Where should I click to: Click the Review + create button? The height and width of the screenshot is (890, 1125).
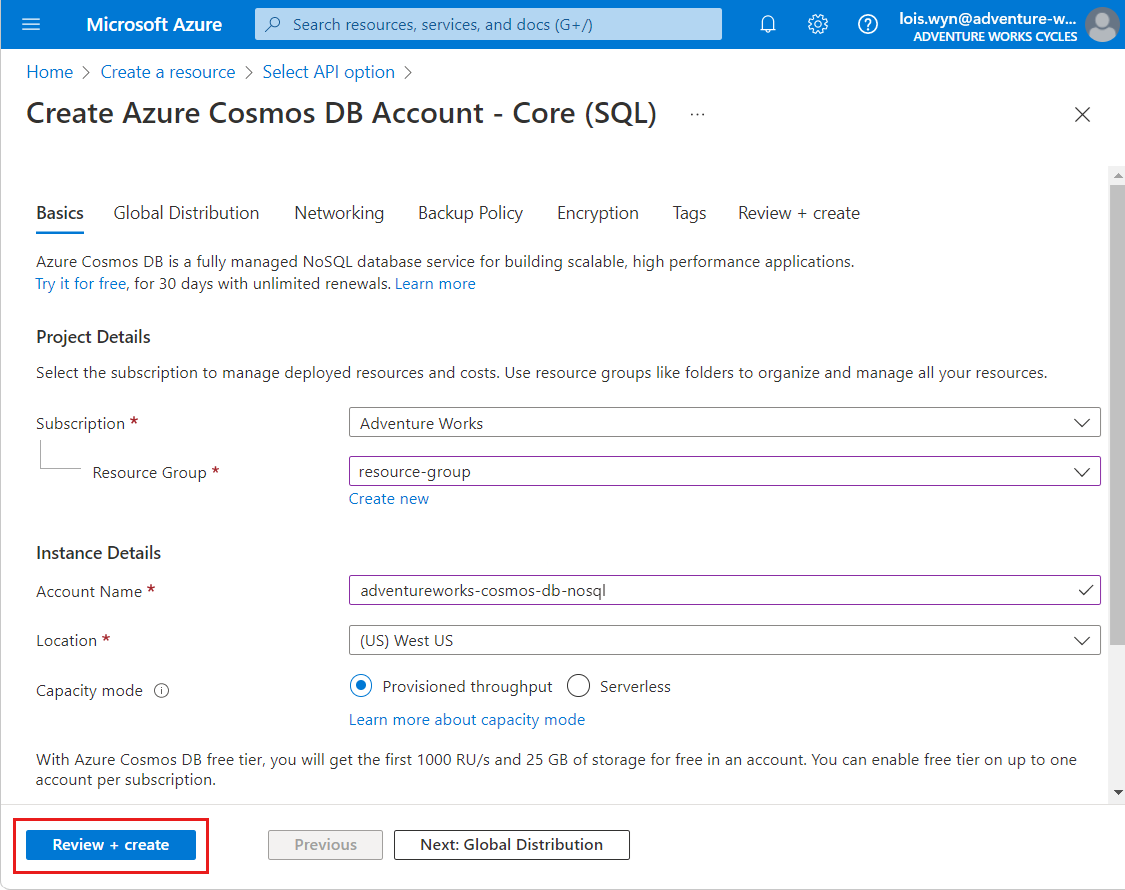[111, 845]
